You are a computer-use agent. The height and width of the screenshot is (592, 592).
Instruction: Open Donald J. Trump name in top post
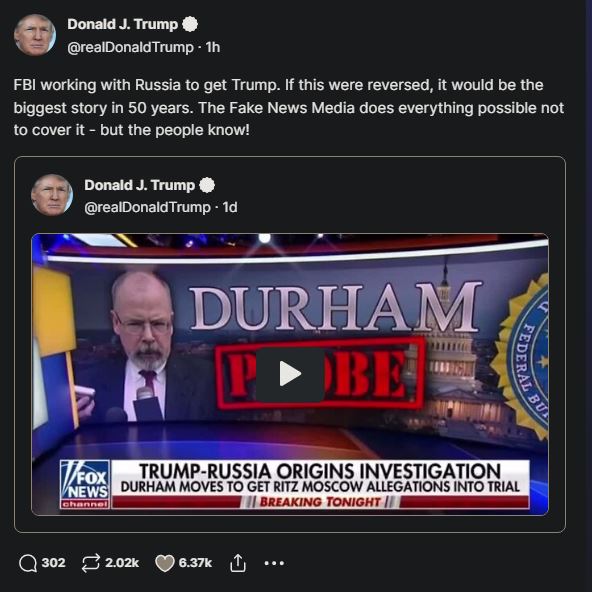[122, 24]
